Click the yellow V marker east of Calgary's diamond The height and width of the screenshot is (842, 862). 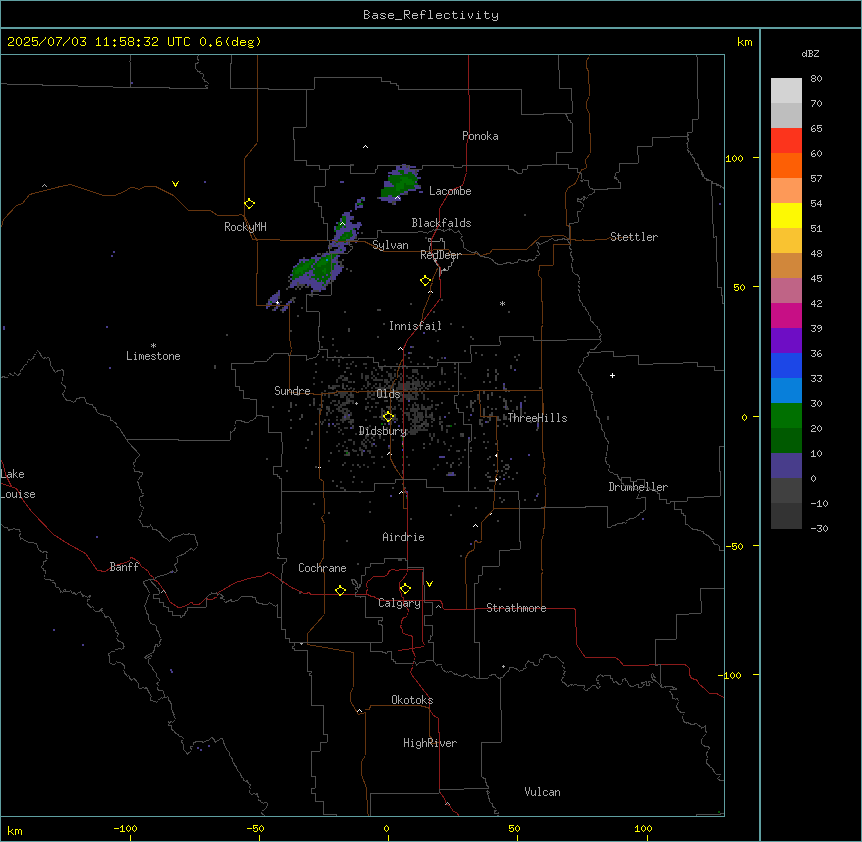point(429,584)
